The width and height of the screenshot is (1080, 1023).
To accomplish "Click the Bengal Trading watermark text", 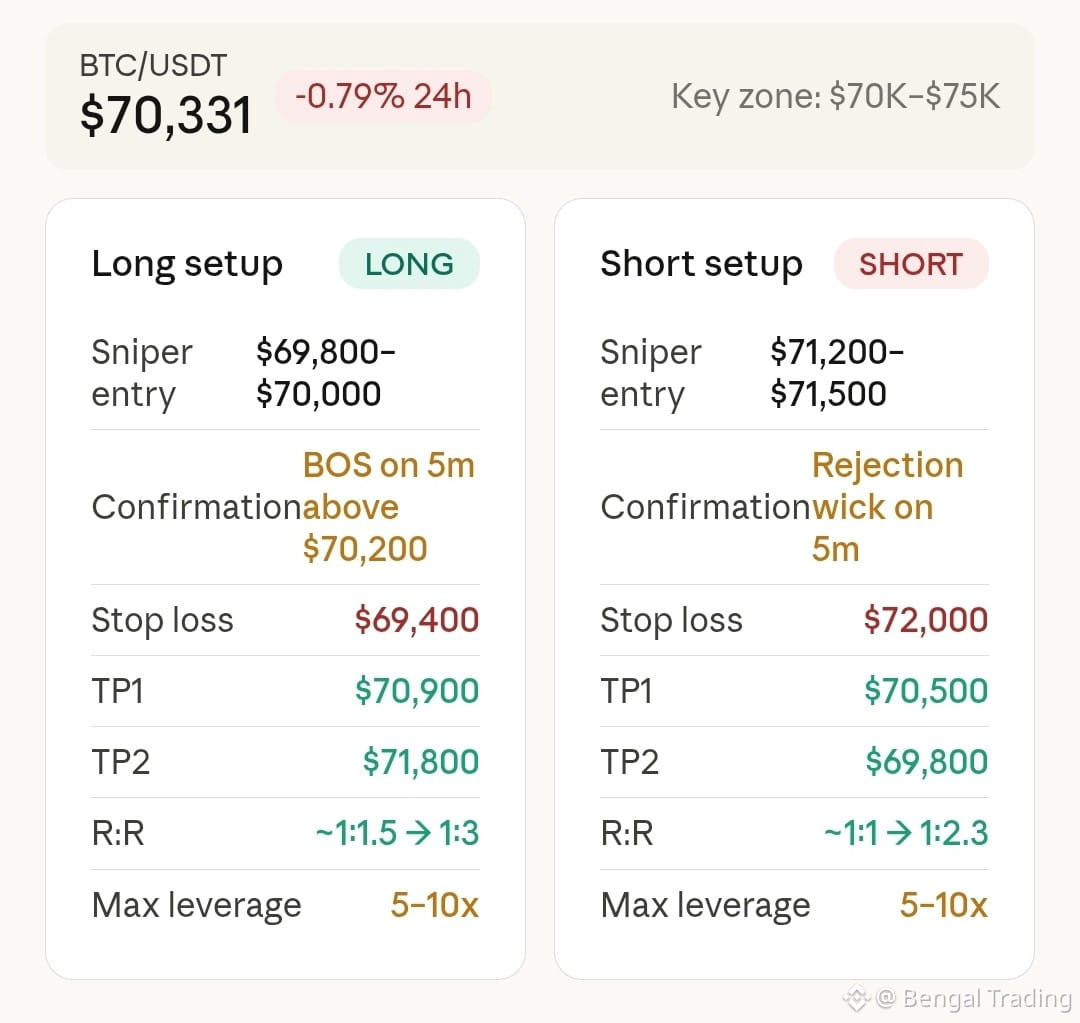I will click(986, 998).
